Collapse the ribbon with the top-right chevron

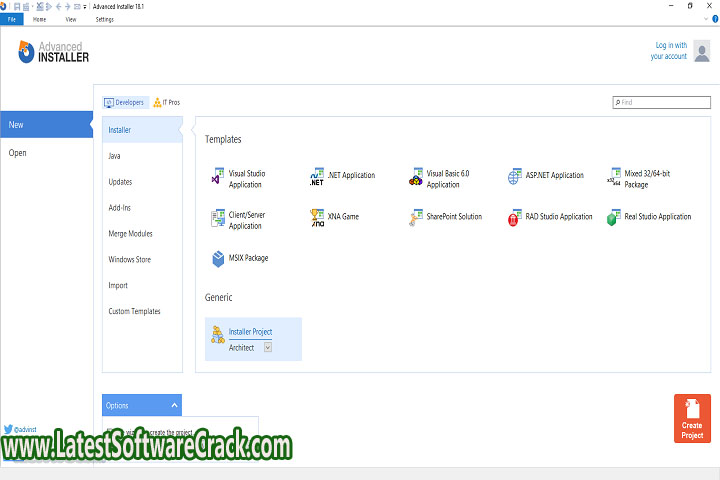pos(706,19)
